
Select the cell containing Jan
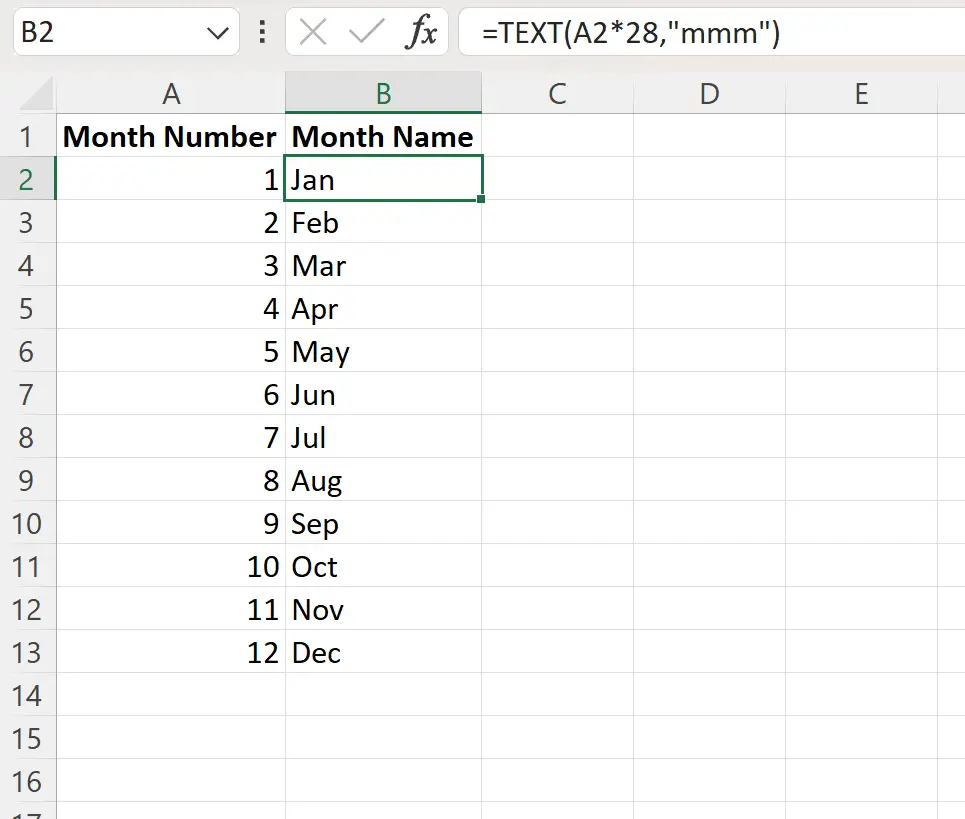(x=383, y=180)
